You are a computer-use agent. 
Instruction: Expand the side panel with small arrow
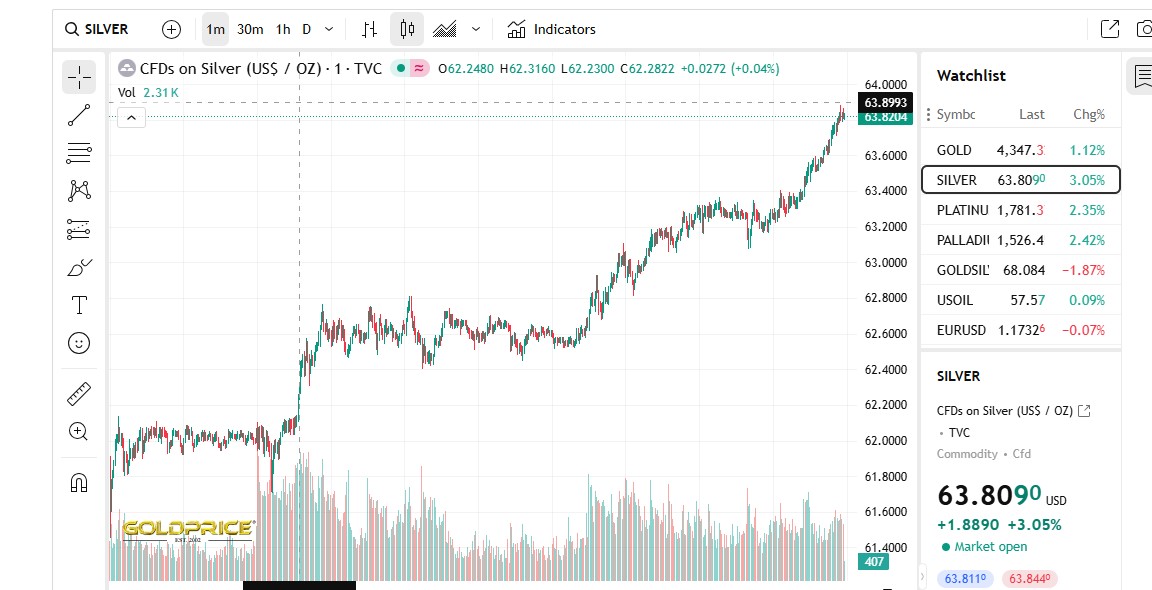tap(924, 578)
